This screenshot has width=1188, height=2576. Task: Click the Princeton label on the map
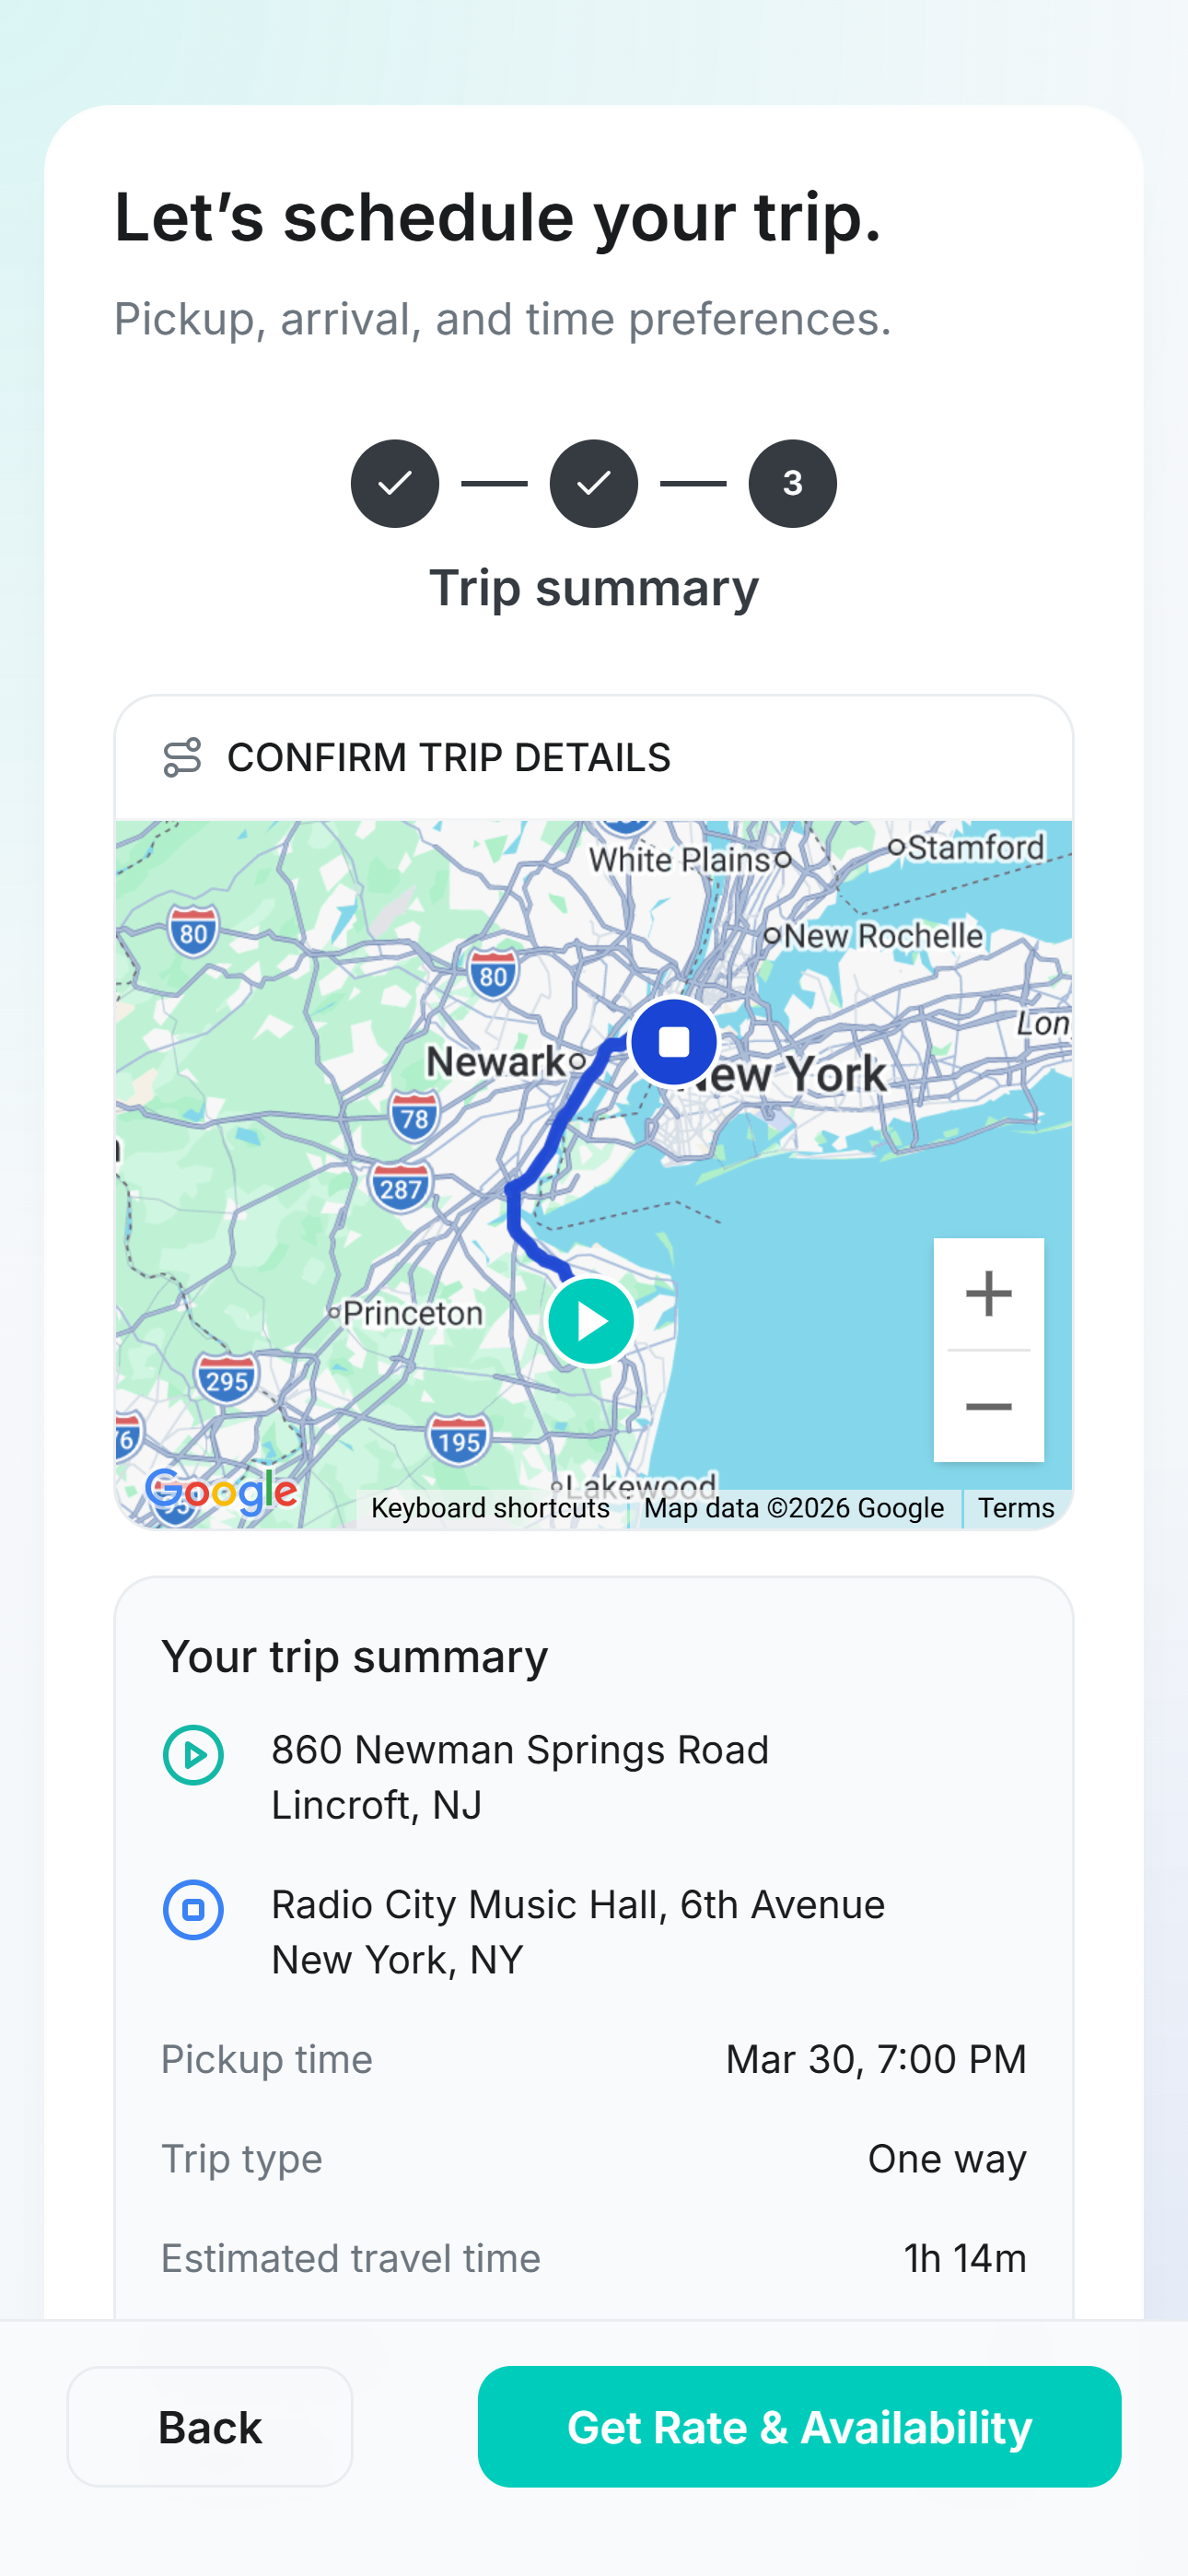click(412, 1313)
